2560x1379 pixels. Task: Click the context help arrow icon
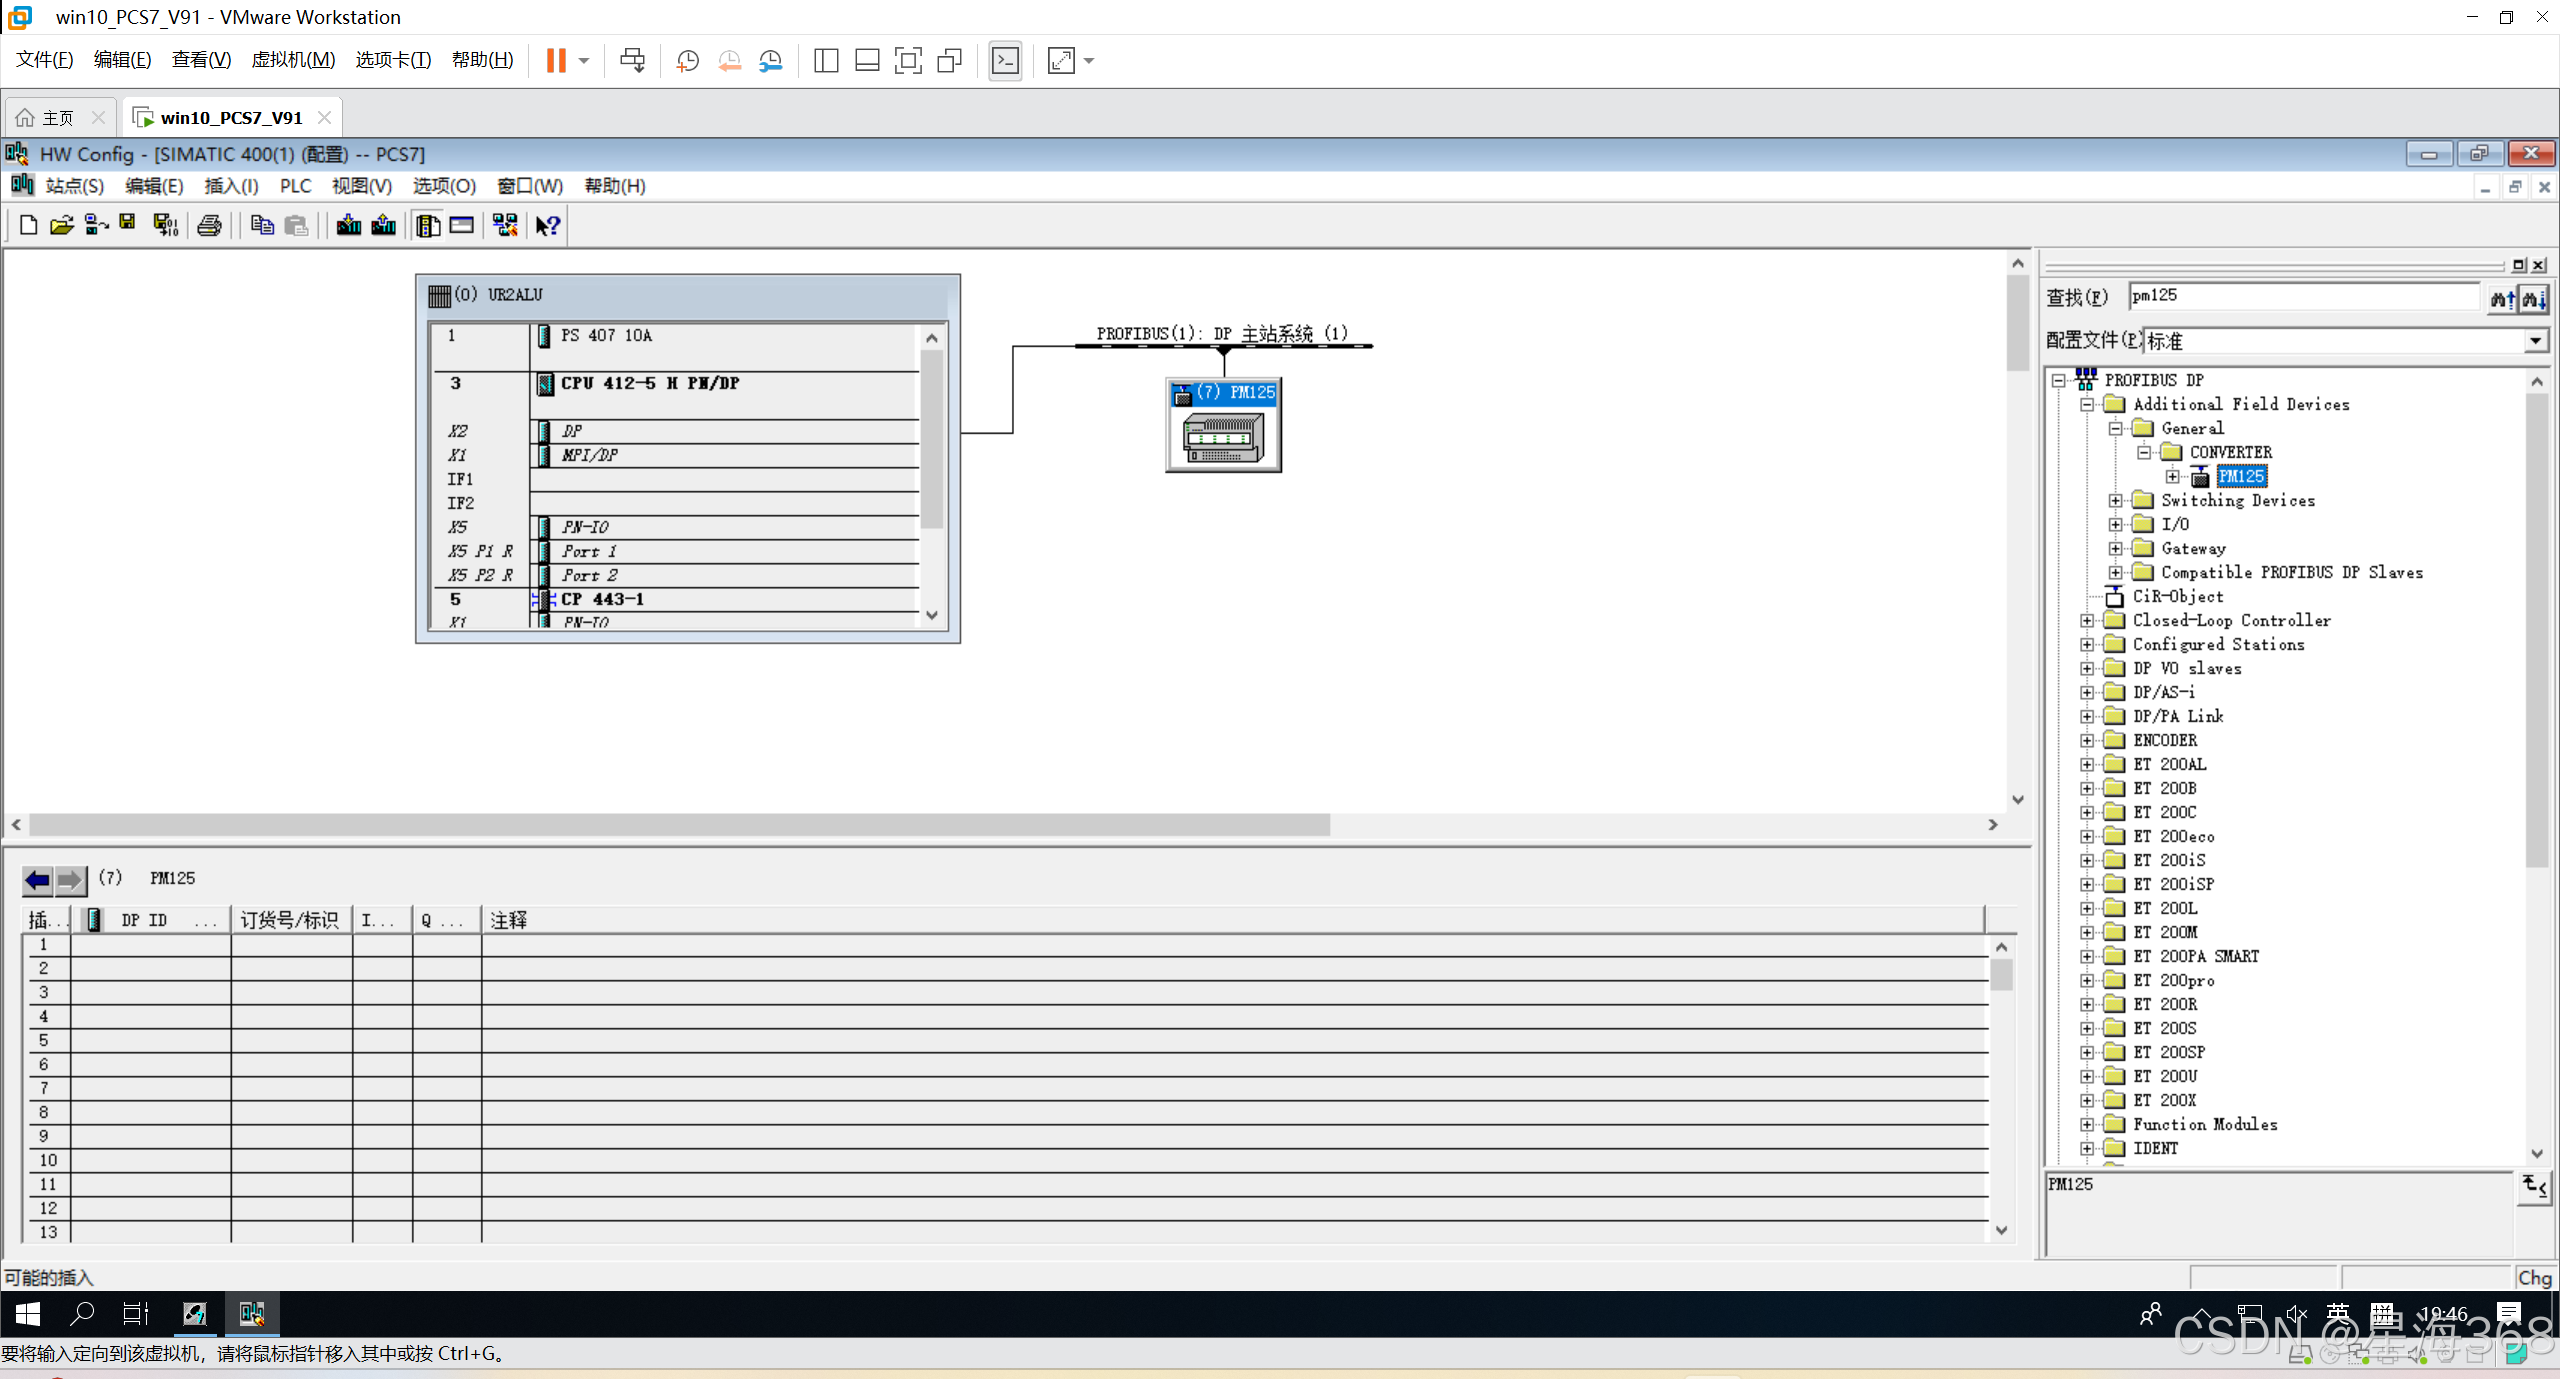(x=547, y=225)
